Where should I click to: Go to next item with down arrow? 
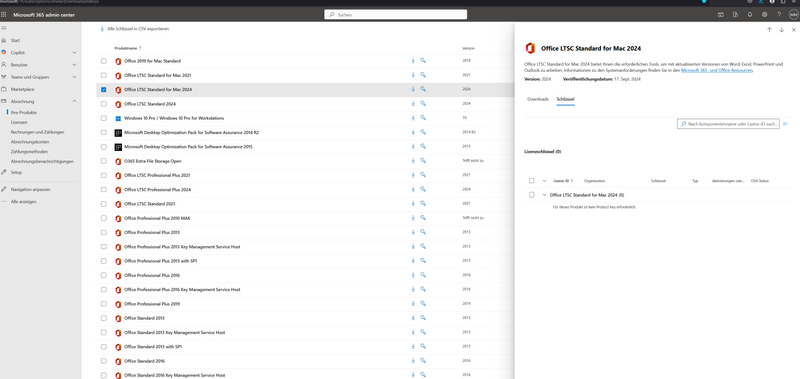click(x=781, y=30)
